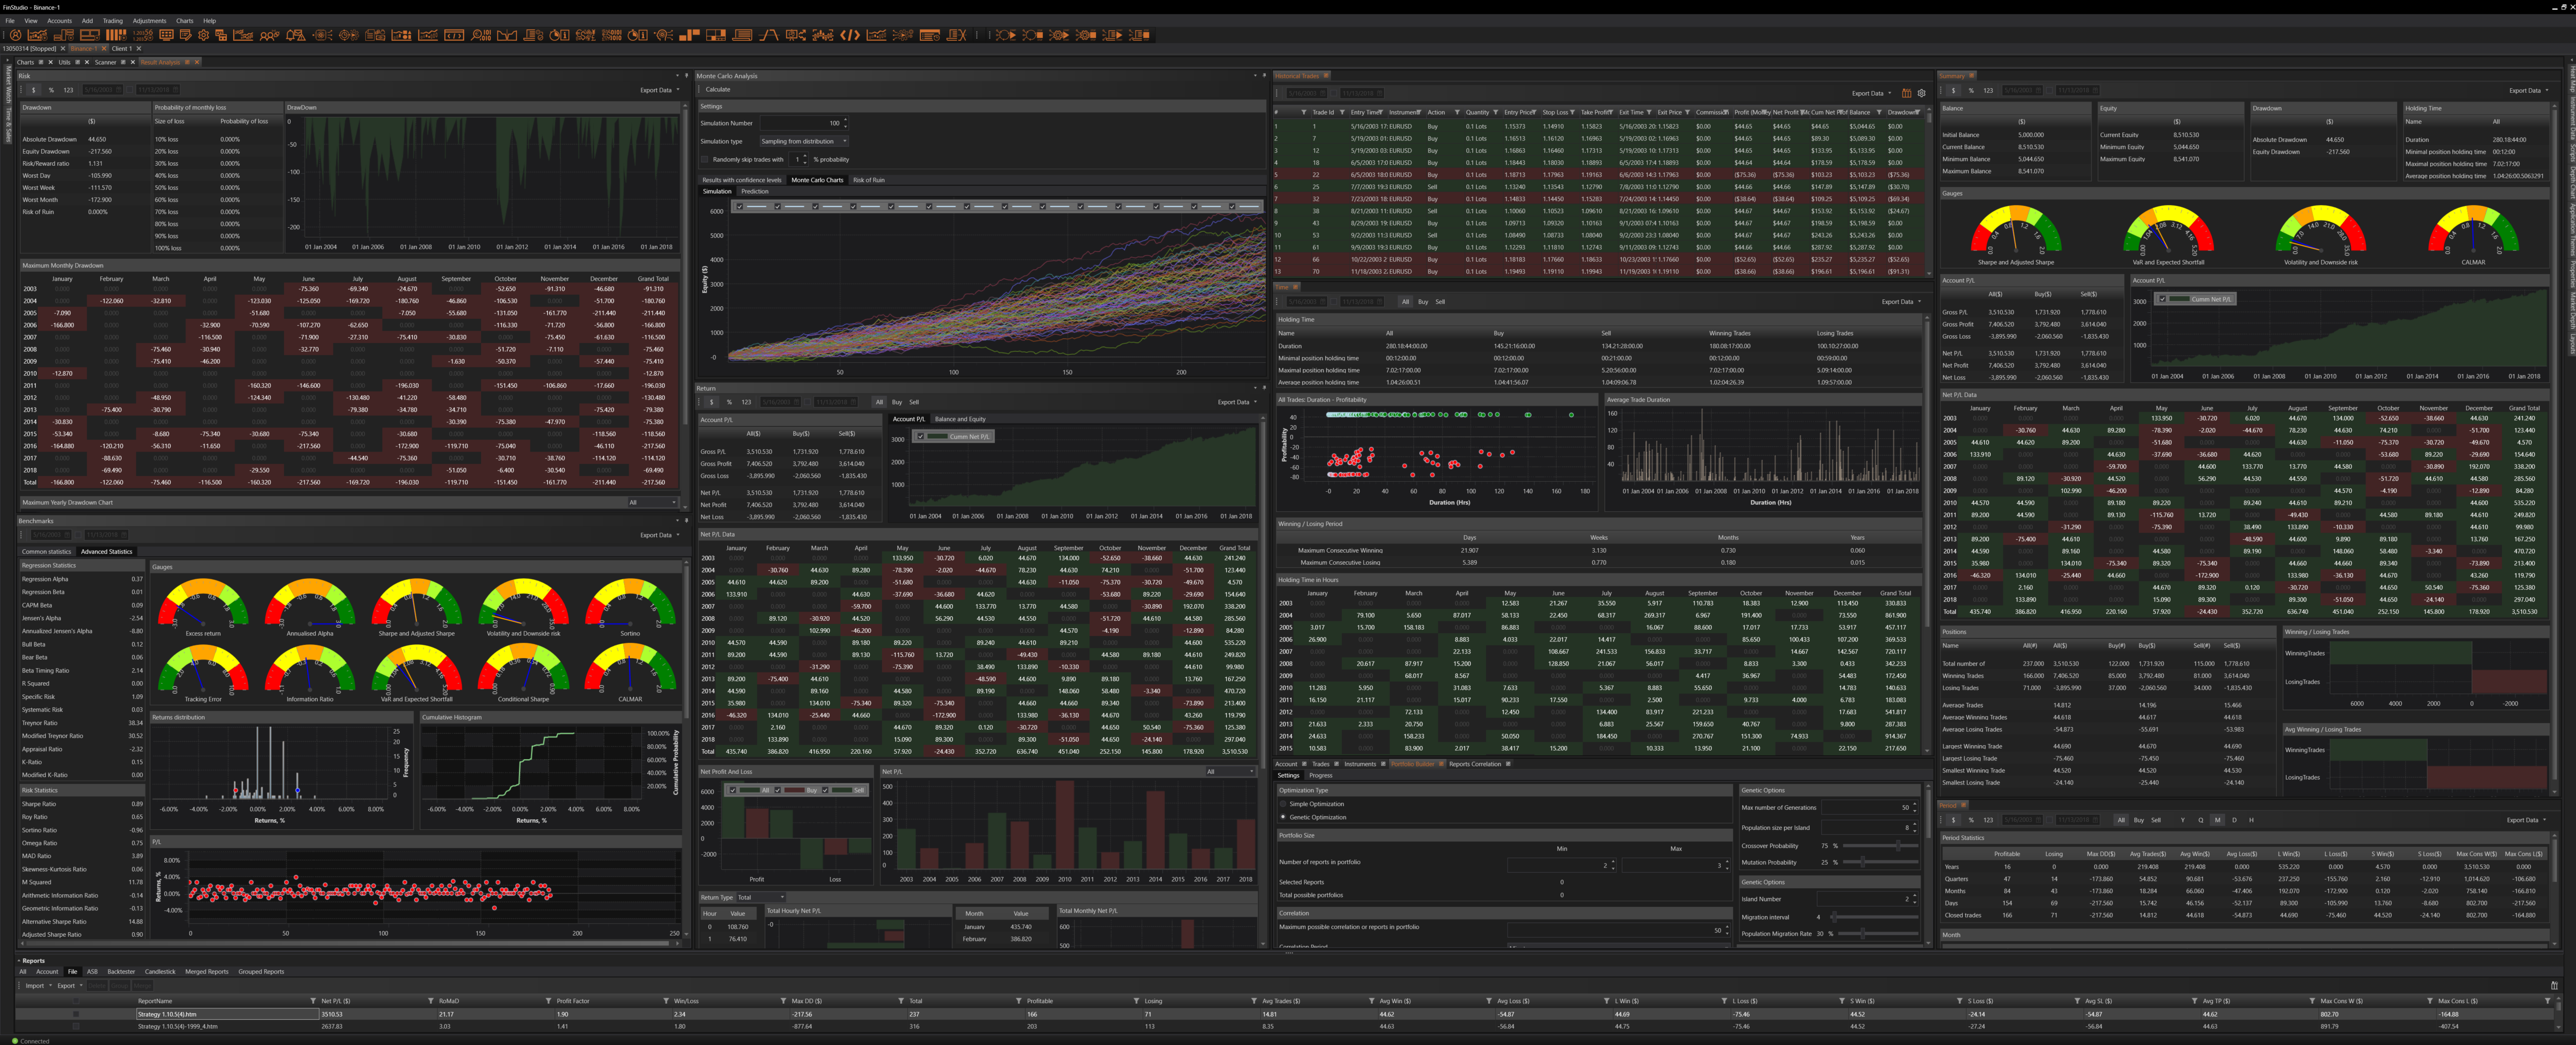2576x1045 pixels.
Task: Toggle Cumm Net P/L legend checkbox
Action: [x=921, y=436]
